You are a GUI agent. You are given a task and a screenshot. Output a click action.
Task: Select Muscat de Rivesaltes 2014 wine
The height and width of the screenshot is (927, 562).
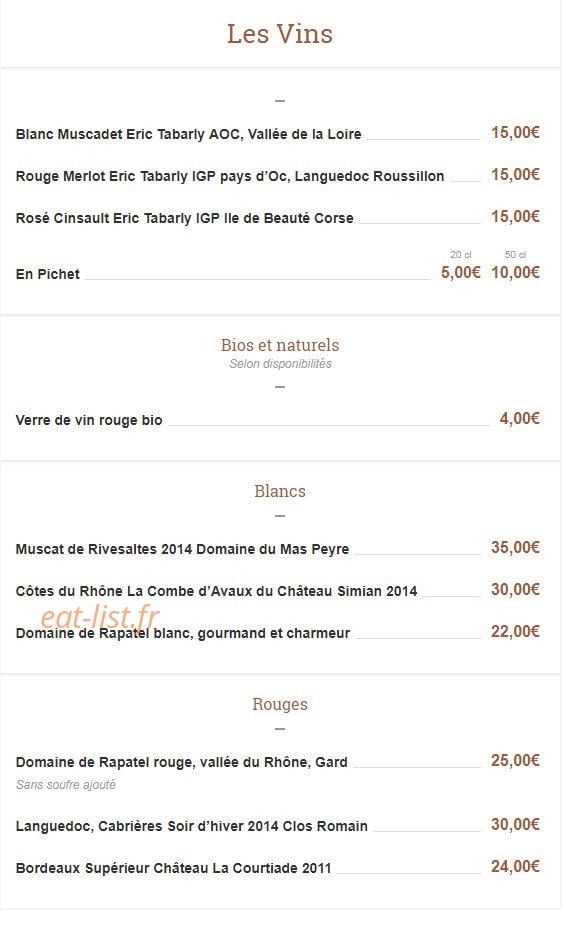tap(182, 549)
